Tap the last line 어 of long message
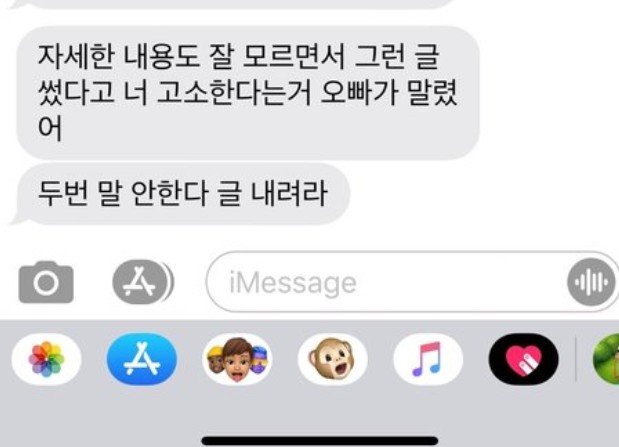The width and height of the screenshot is (619, 447). (x=50, y=128)
